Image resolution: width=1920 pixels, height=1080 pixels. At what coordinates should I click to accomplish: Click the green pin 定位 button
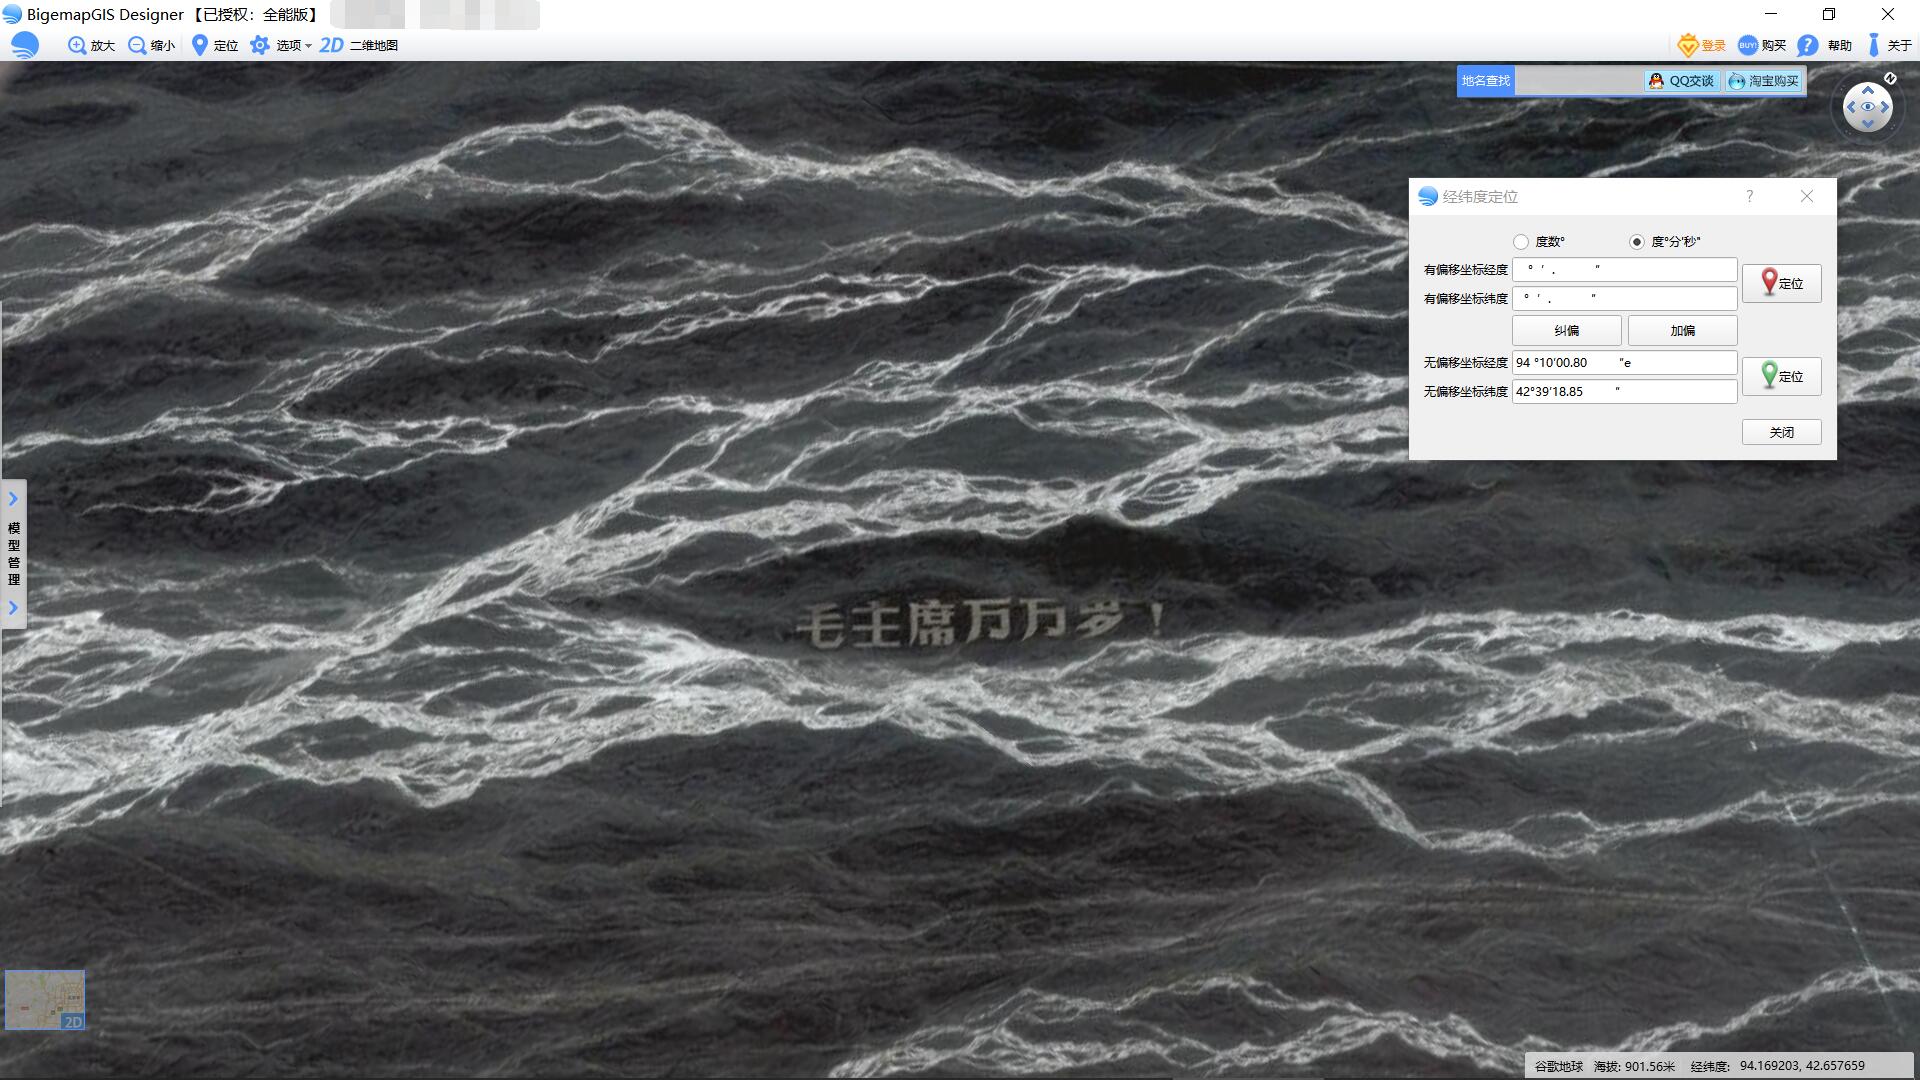[1781, 376]
